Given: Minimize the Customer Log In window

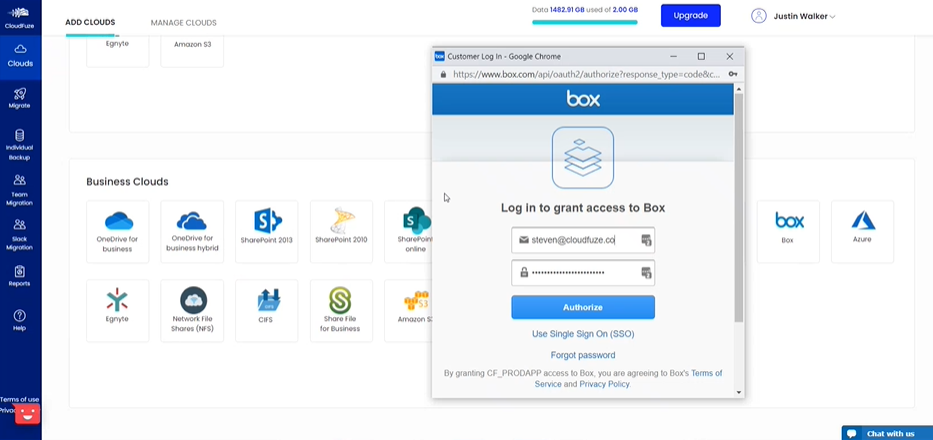Looking at the screenshot, I should point(674,57).
